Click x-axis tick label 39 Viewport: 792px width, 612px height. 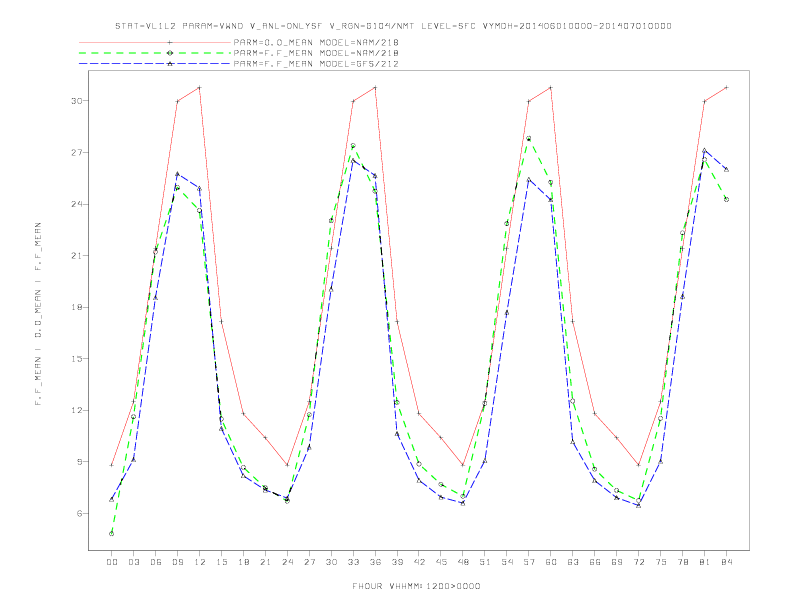(x=397, y=562)
